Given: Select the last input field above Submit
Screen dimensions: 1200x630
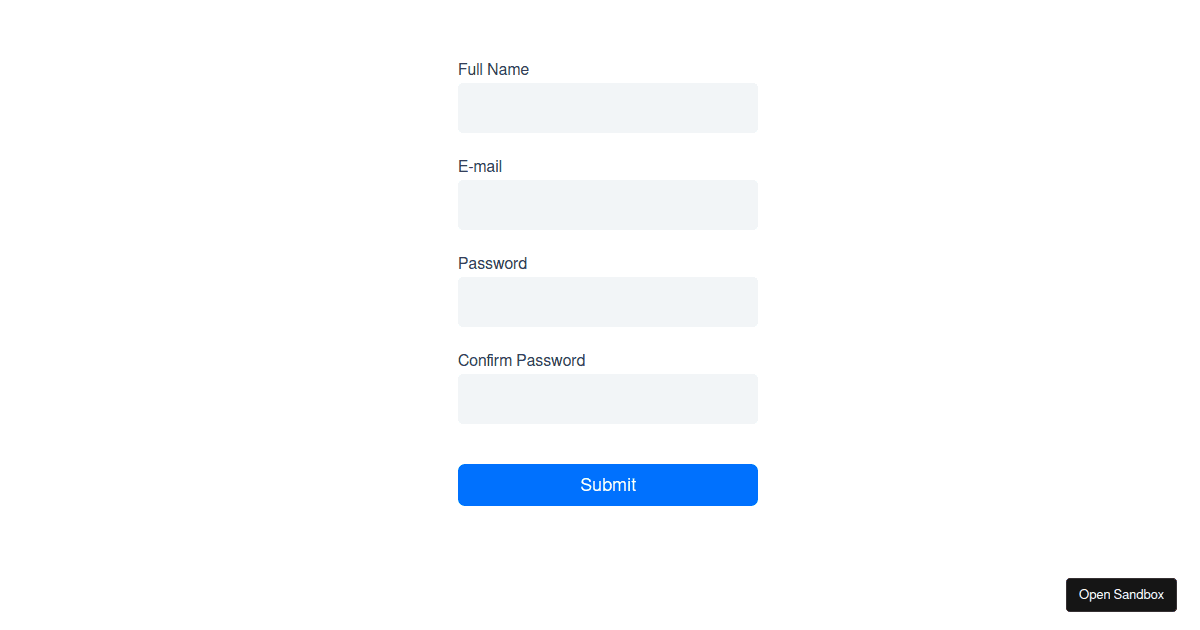Looking at the screenshot, I should 607,399.
